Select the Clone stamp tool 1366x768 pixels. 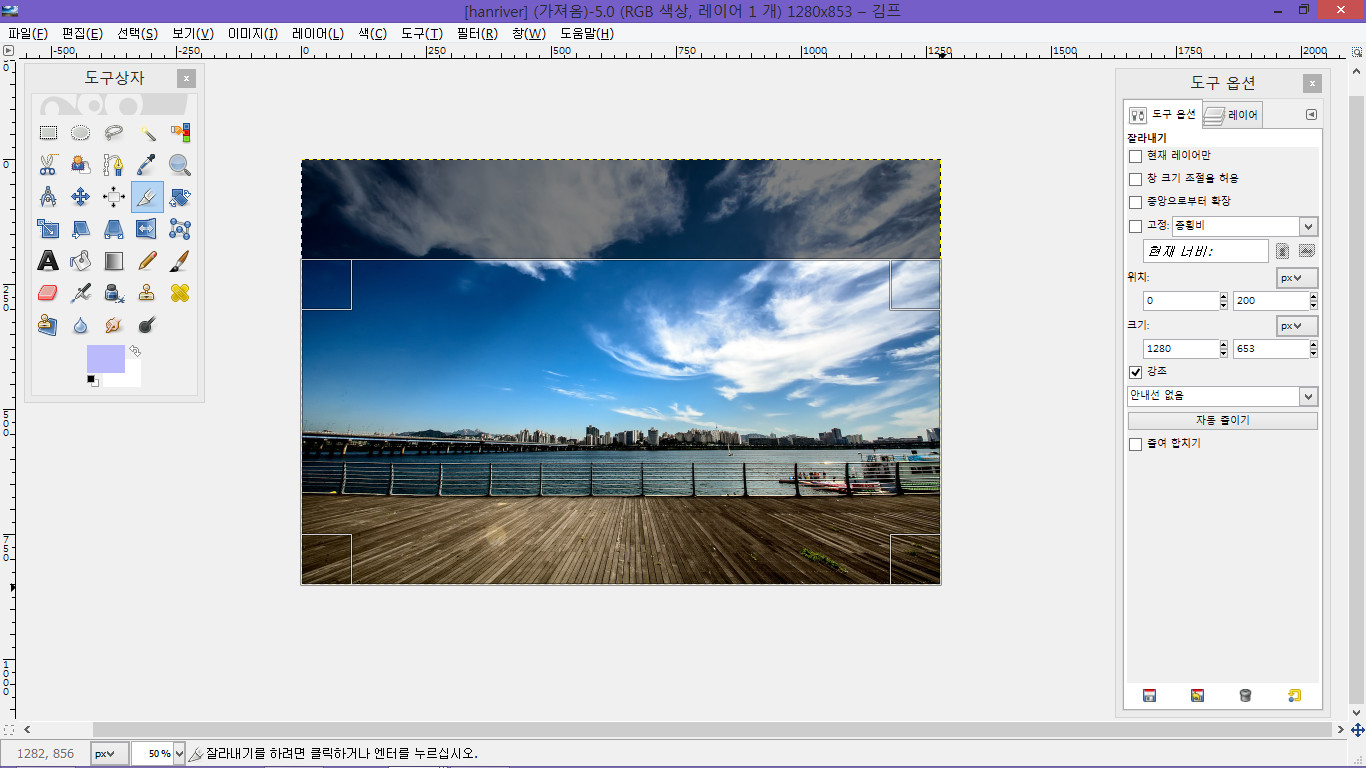147,293
